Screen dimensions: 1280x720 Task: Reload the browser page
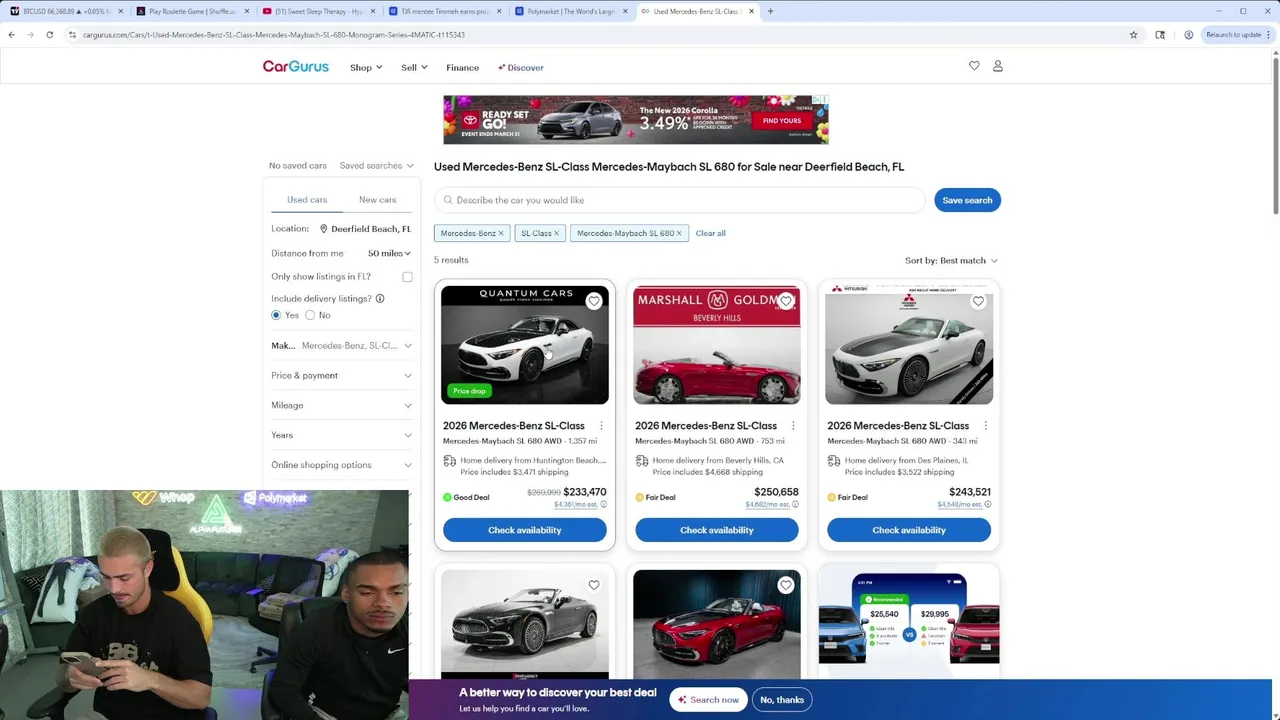click(x=49, y=34)
